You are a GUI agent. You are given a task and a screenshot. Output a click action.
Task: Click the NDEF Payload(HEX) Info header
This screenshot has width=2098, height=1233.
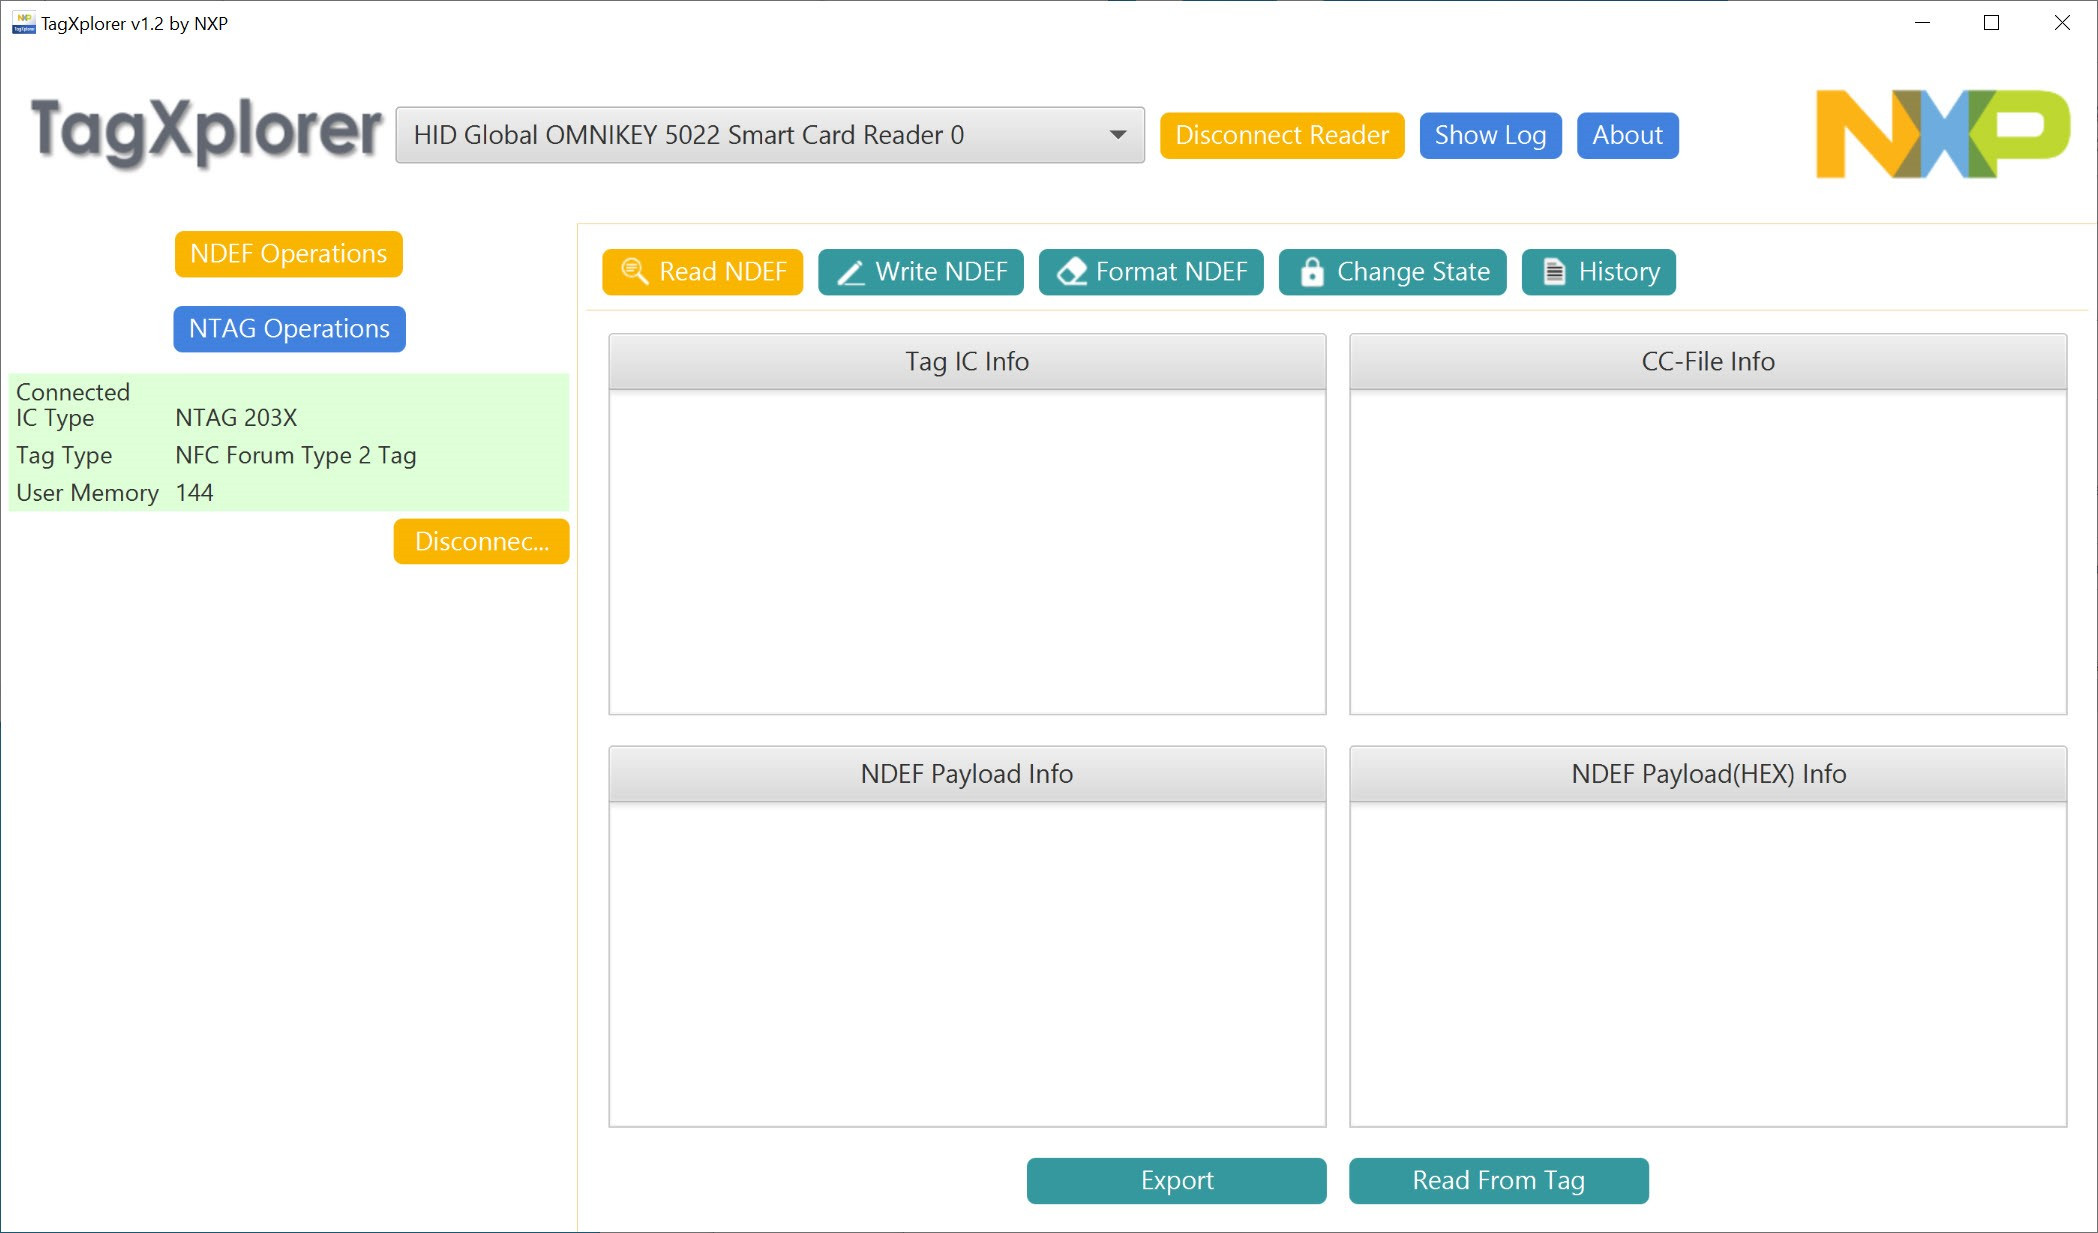tap(1707, 774)
